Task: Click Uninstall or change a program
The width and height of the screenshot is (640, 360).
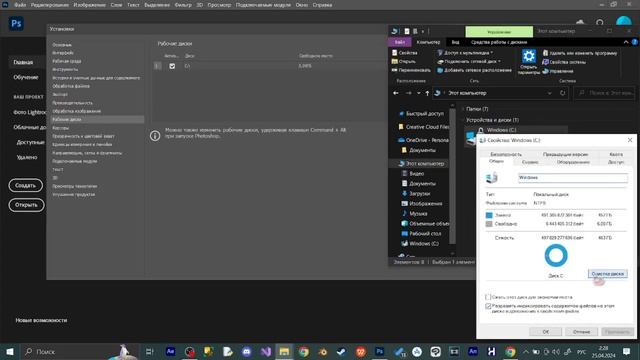Action: click(580, 53)
